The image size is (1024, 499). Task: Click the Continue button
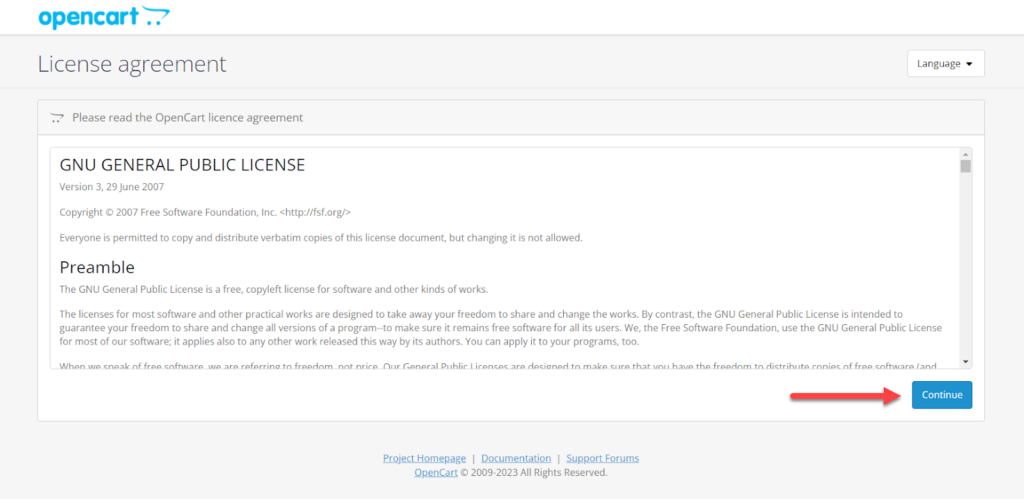942,395
